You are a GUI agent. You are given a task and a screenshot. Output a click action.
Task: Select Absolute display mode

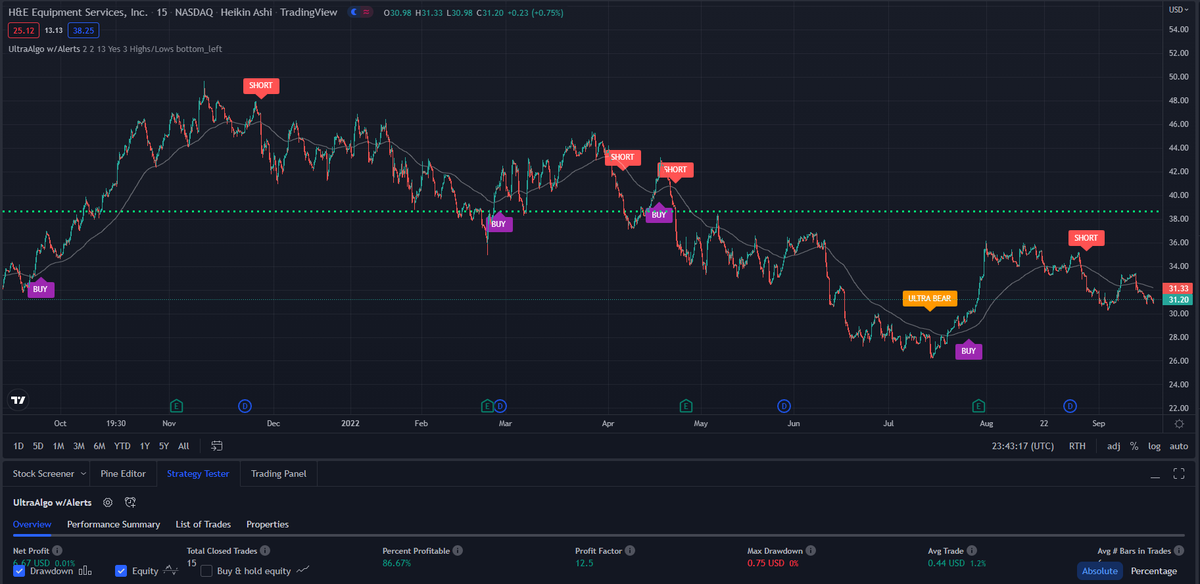pos(1099,571)
